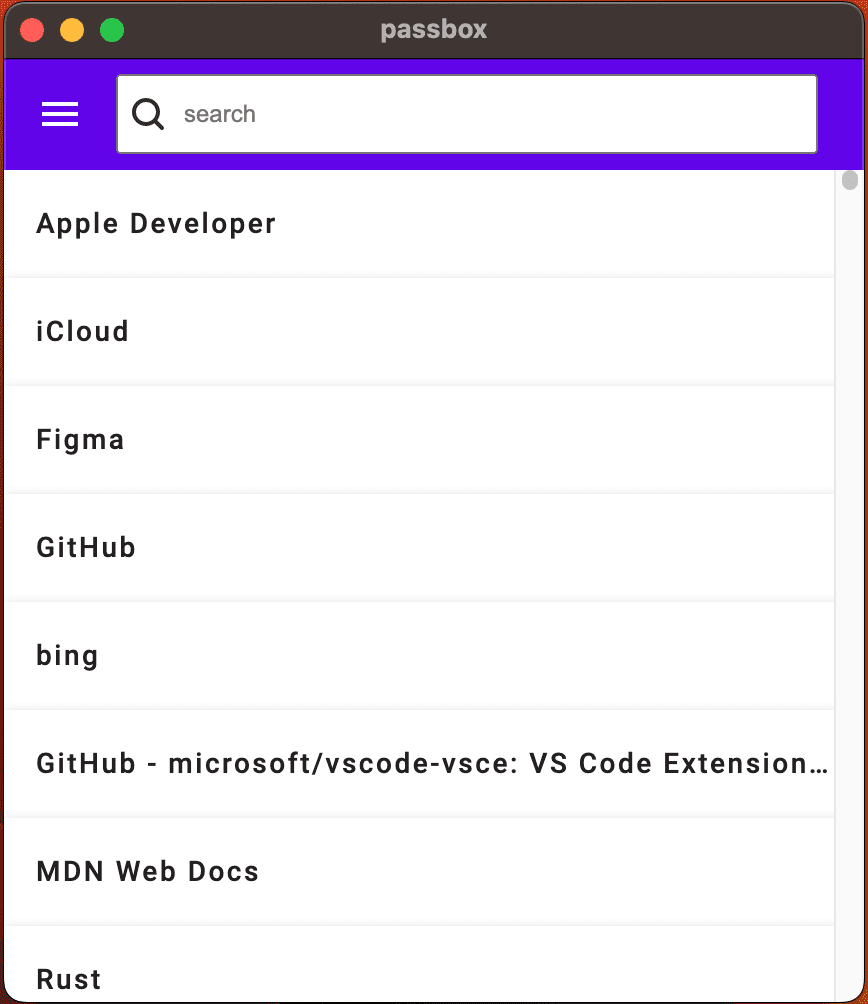Open the hamburger menu
868x1004 pixels.
click(60, 114)
